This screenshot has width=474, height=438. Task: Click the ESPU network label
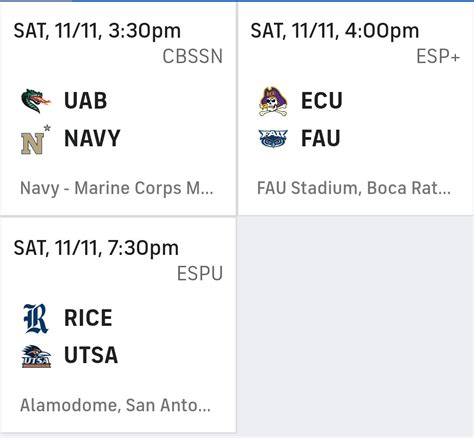coord(200,274)
